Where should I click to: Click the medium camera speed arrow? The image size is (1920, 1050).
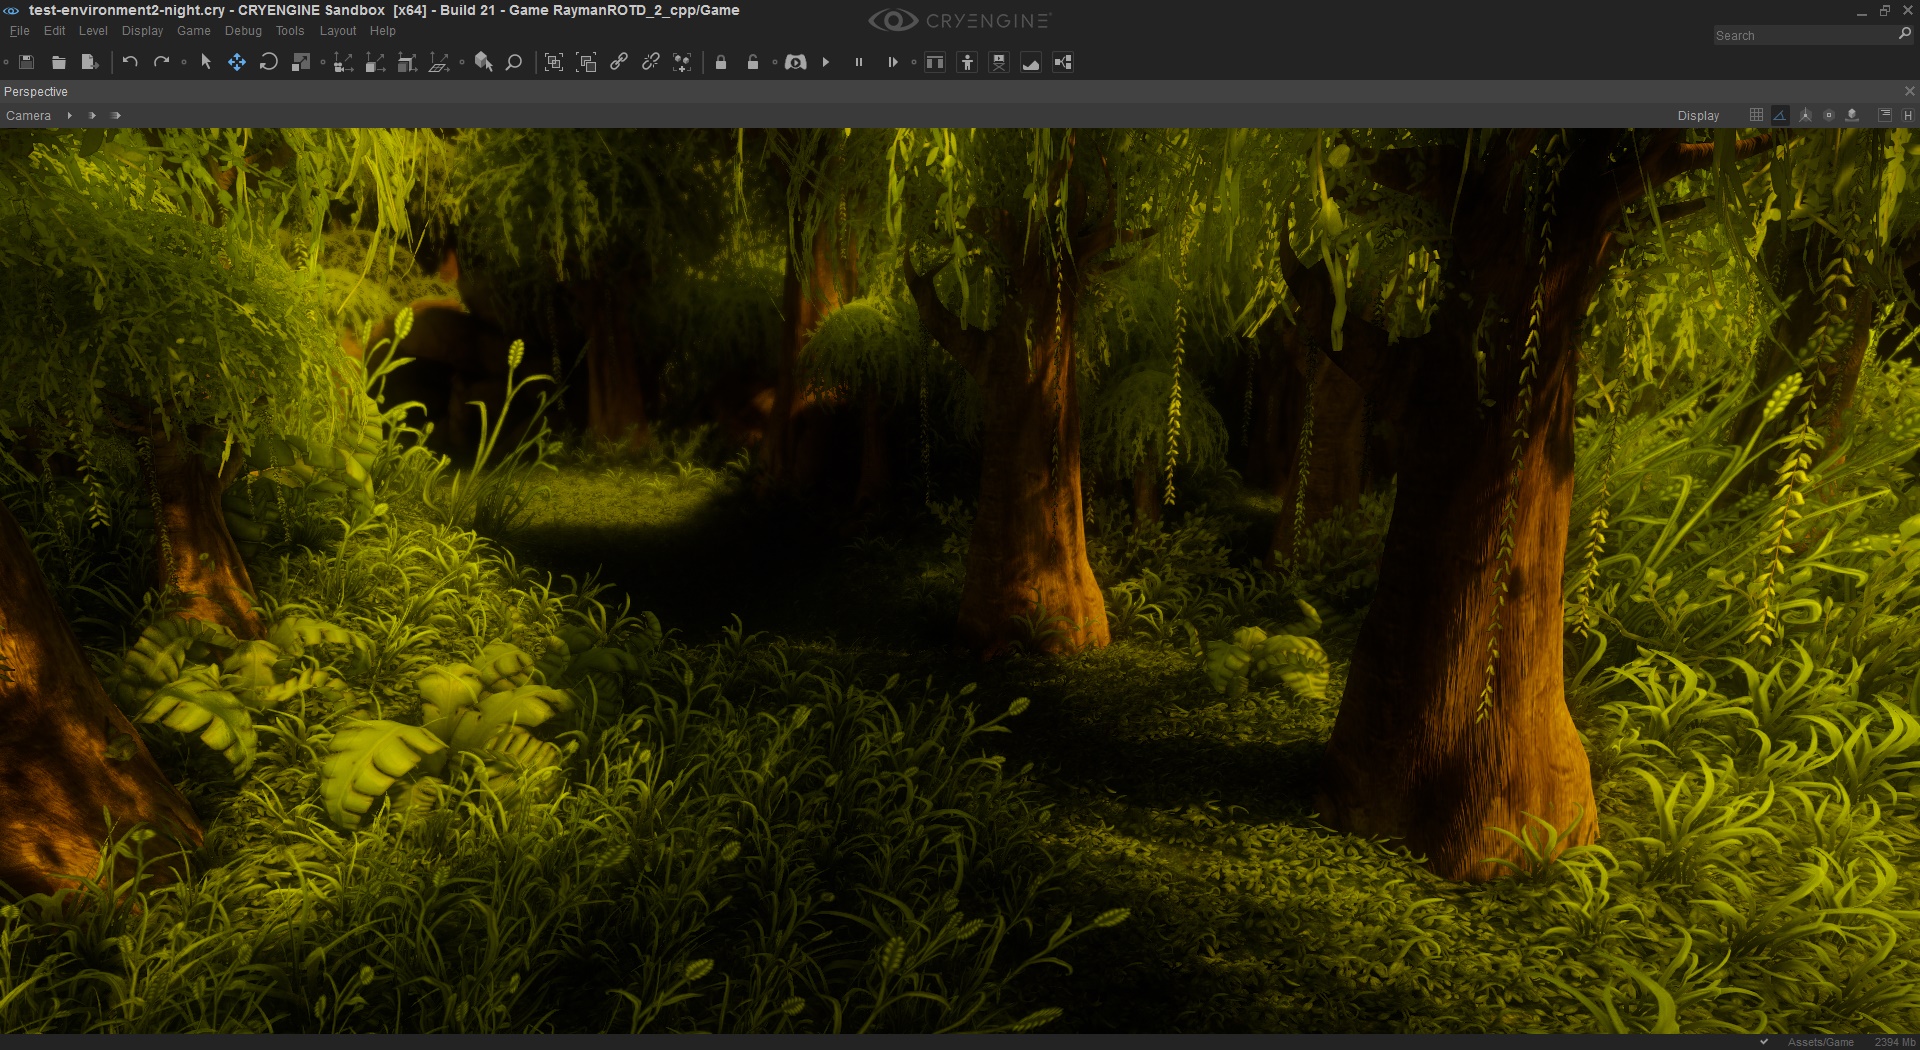(x=92, y=116)
